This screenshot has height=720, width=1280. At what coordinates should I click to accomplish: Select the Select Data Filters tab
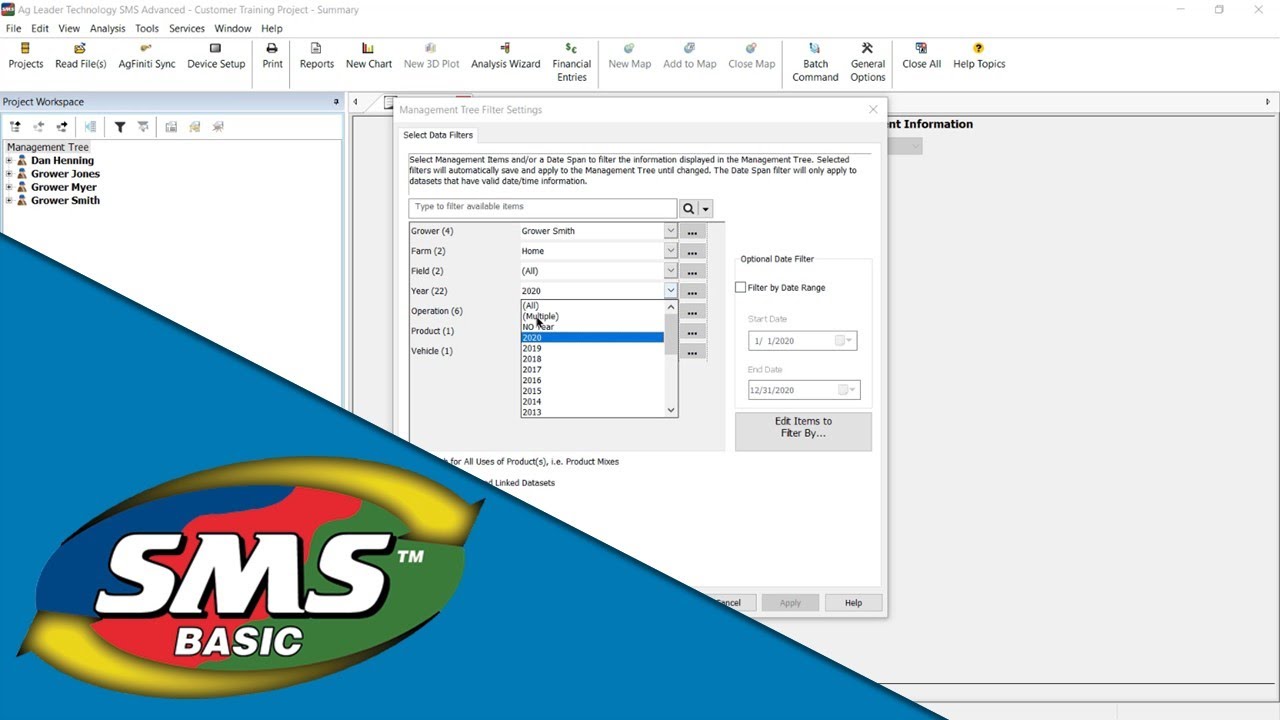(438, 135)
